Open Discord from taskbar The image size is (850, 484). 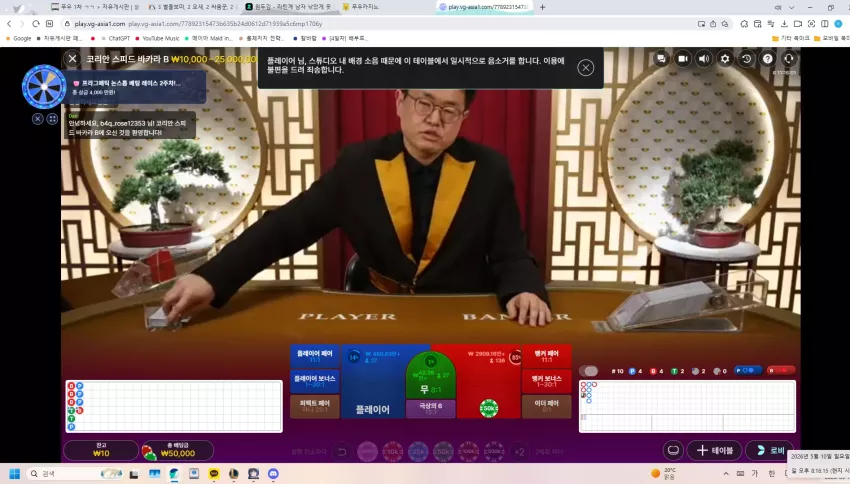pos(273,474)
